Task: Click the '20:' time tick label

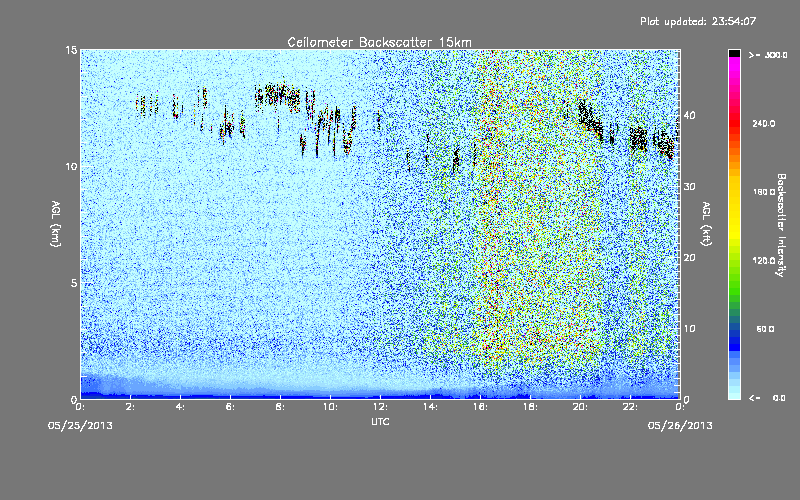Action: (x=580, y=407)
